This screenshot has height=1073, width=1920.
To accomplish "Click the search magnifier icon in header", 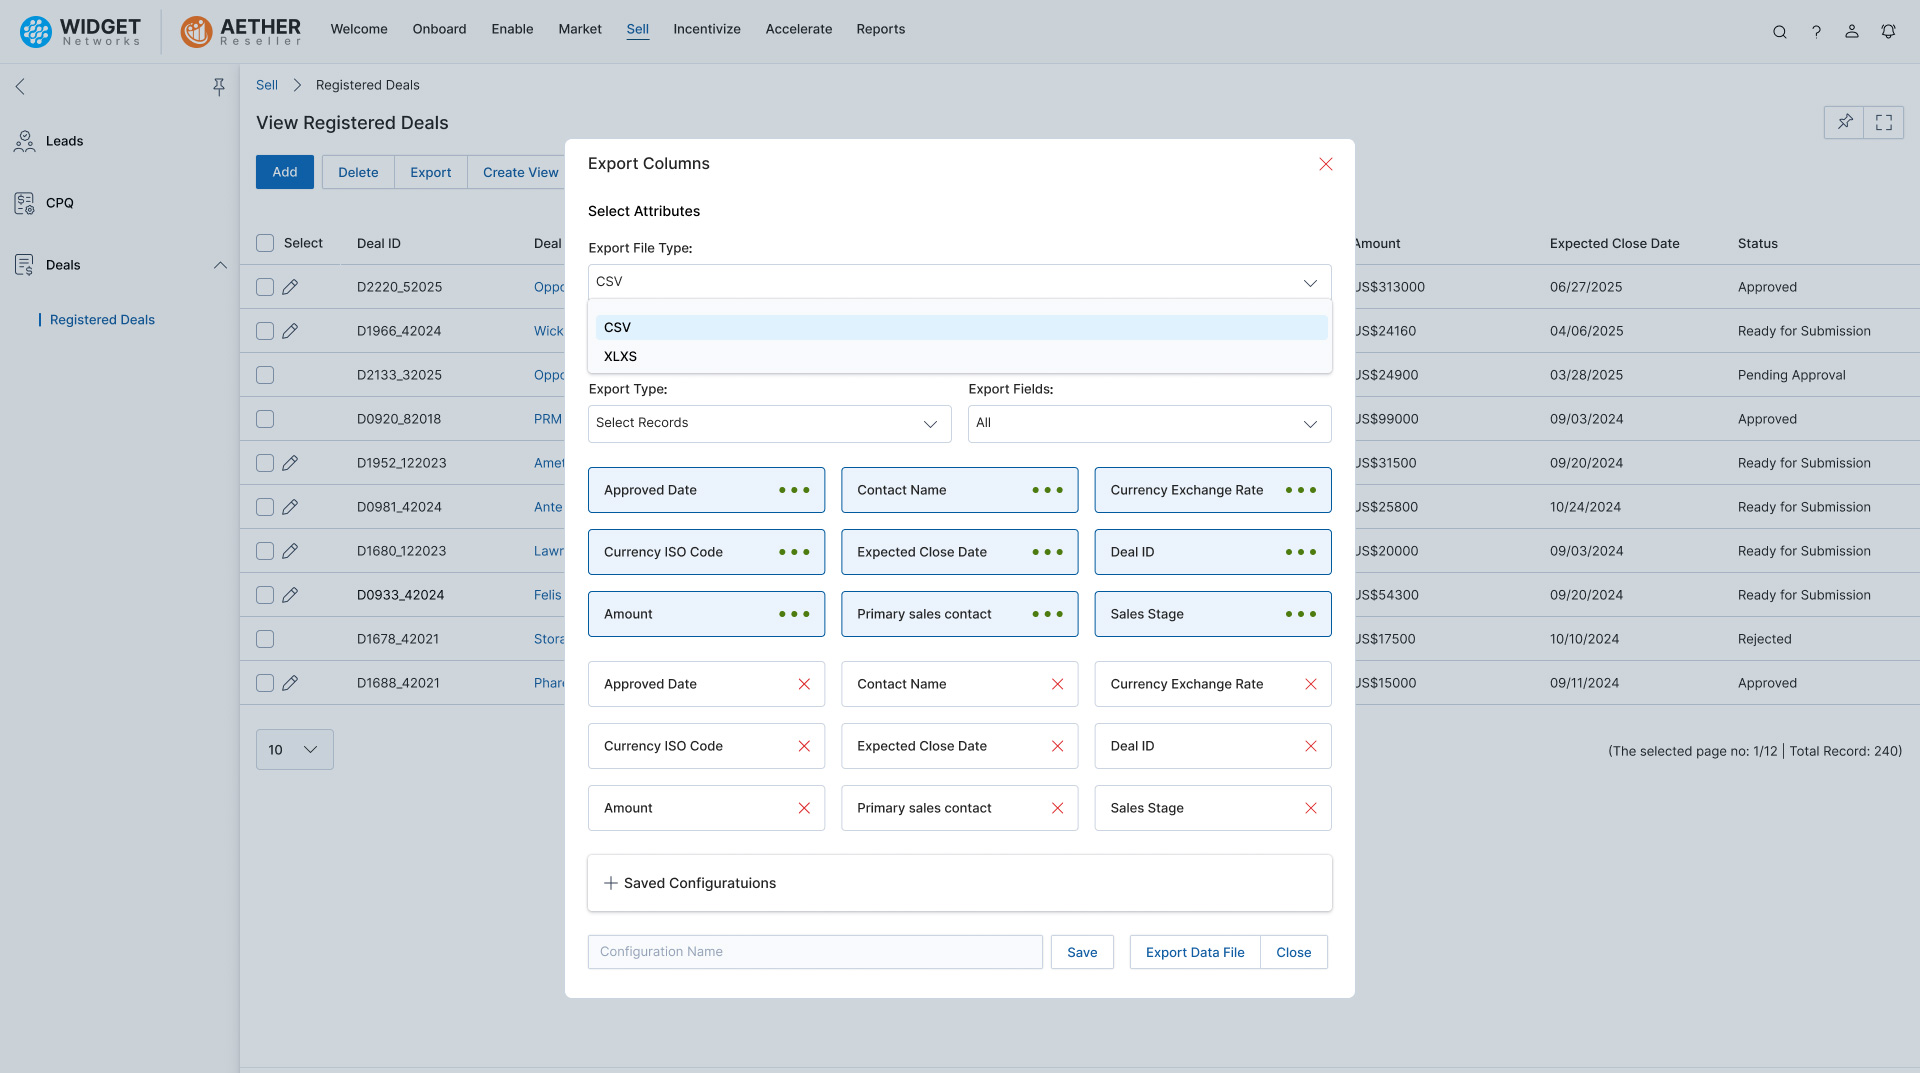I will pos(1779,32).
